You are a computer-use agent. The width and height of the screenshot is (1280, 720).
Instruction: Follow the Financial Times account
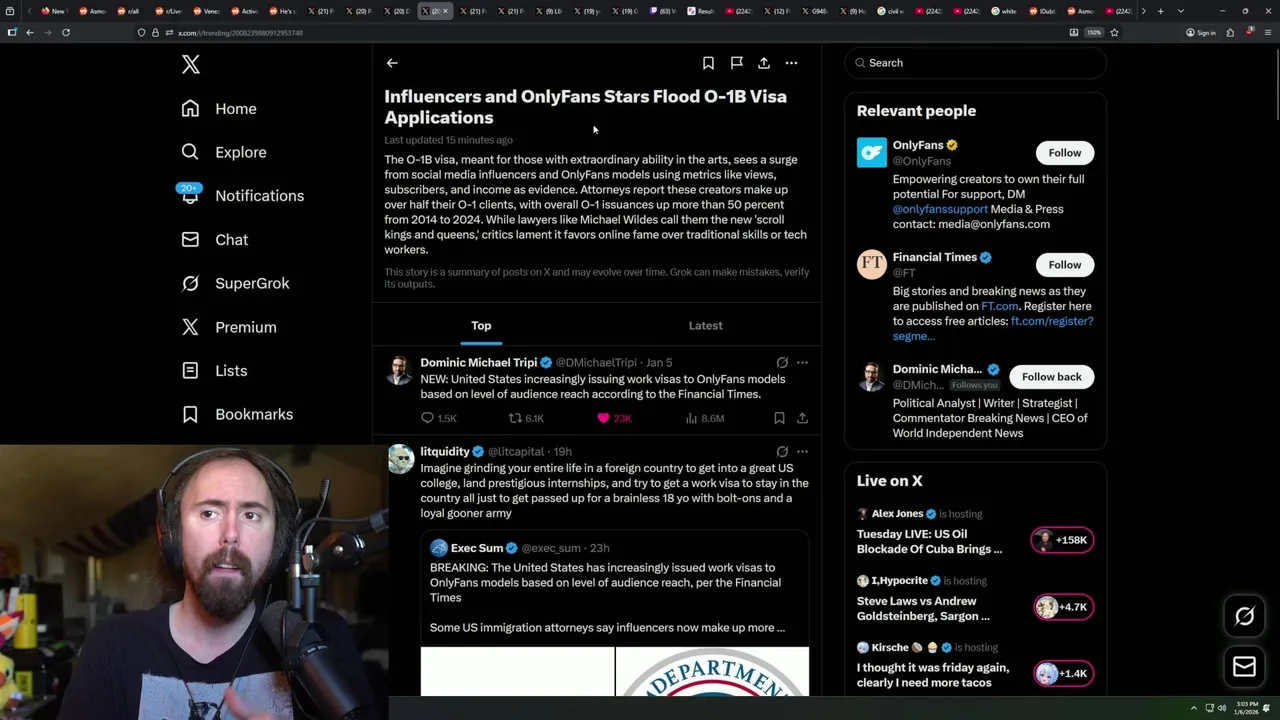(1064, 265)
